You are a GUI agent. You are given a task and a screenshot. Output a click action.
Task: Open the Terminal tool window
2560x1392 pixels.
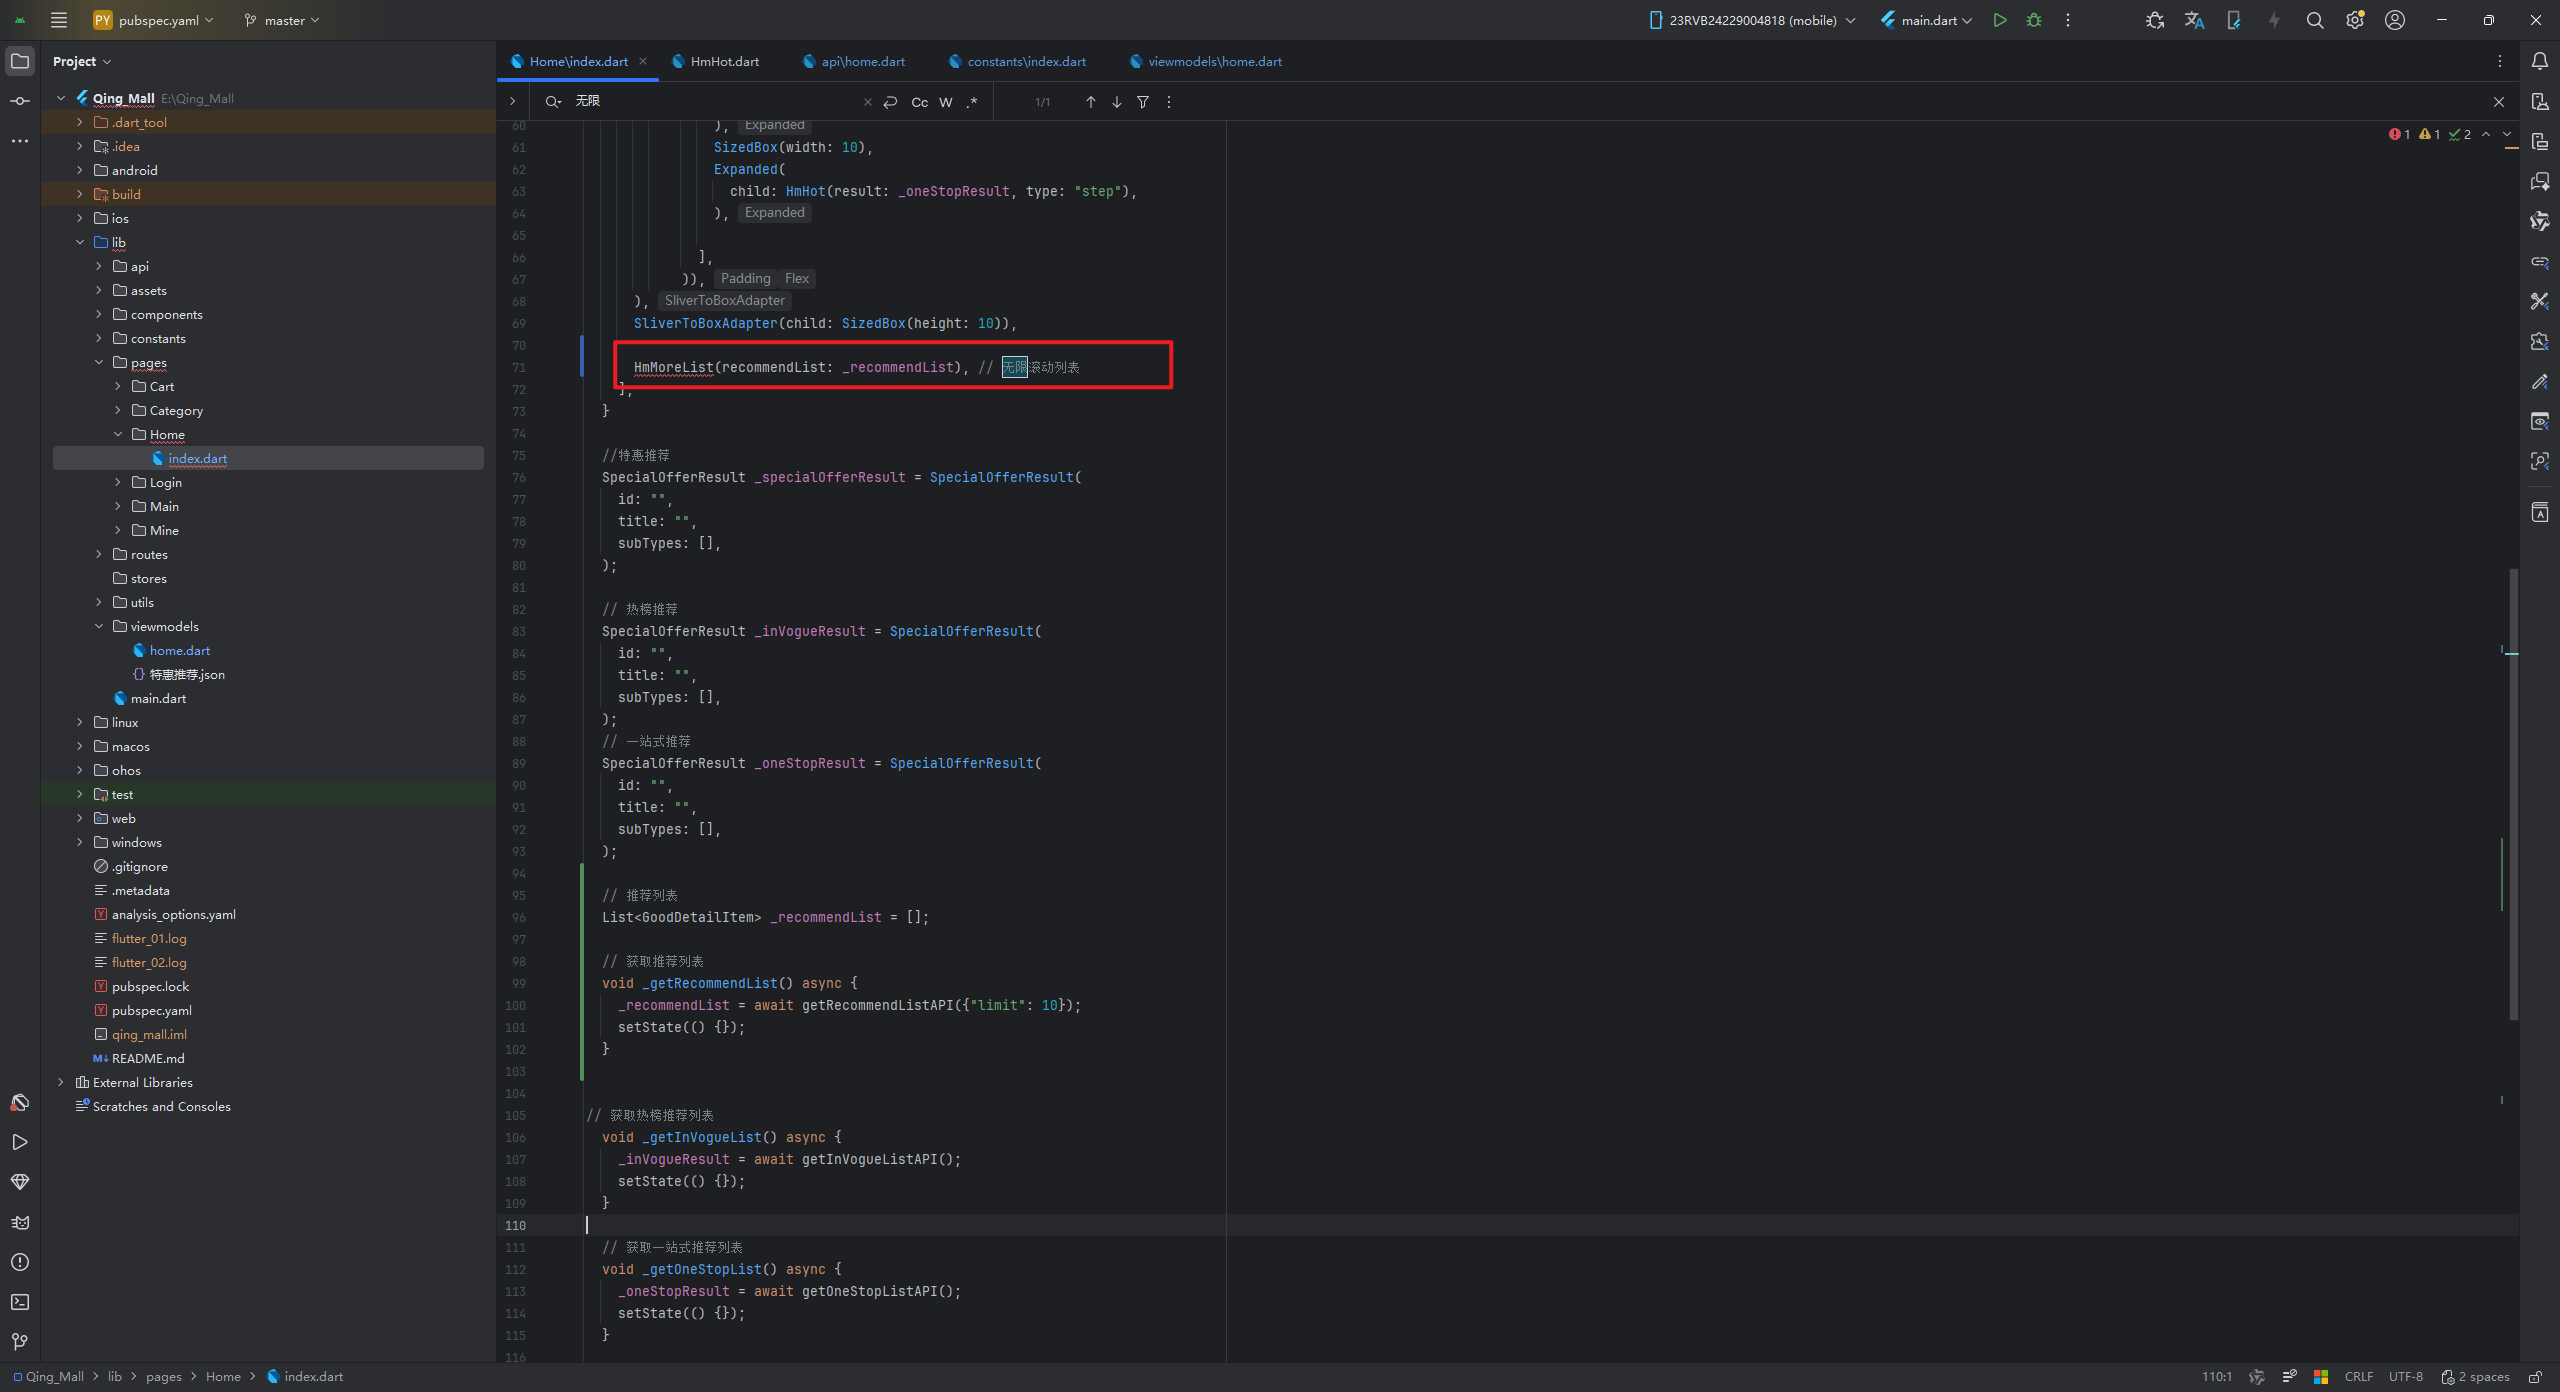[x=19, y=1302]
